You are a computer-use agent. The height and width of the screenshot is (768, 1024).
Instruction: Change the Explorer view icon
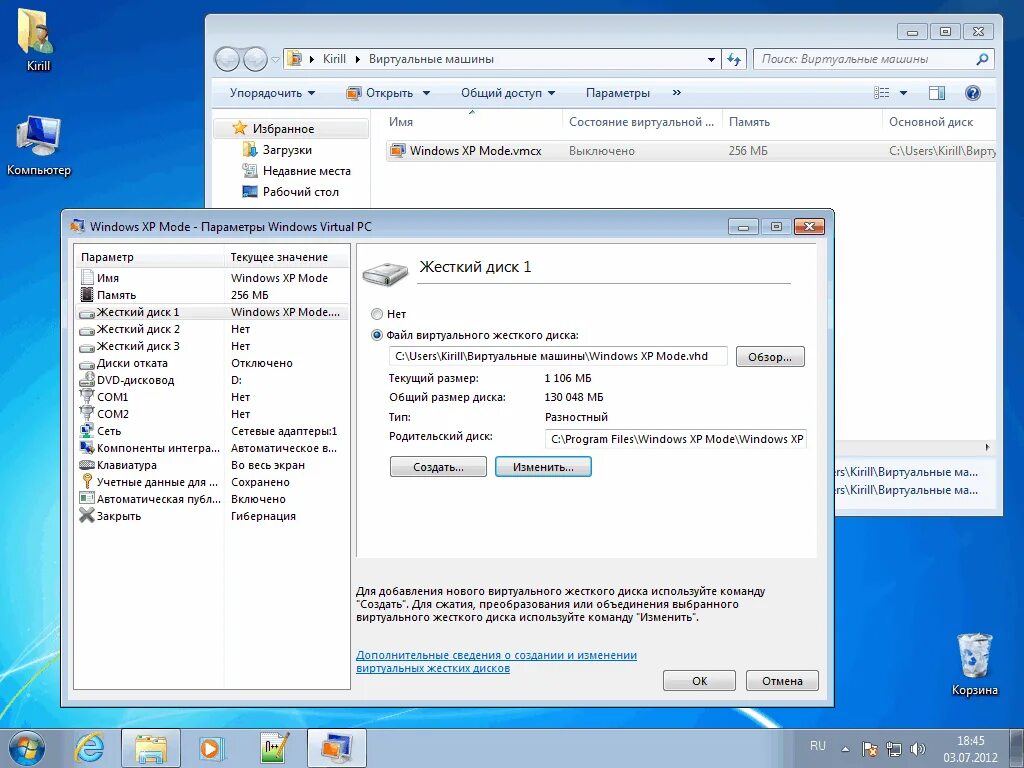tap(882, 93)
